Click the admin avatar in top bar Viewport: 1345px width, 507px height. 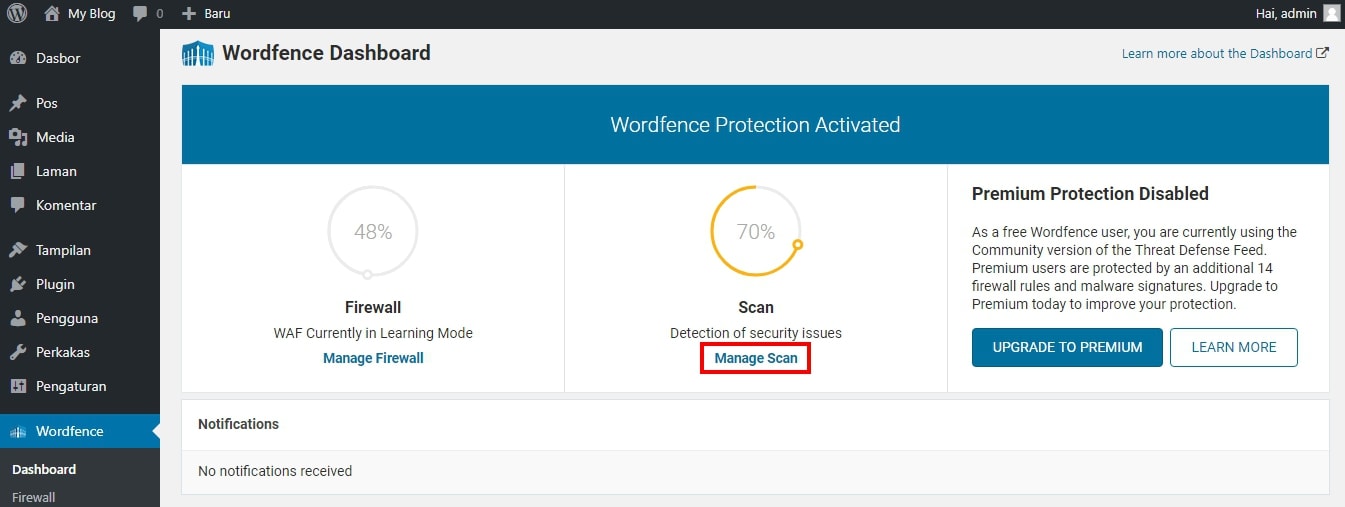pyautogui.click(x=1331, y=14)
